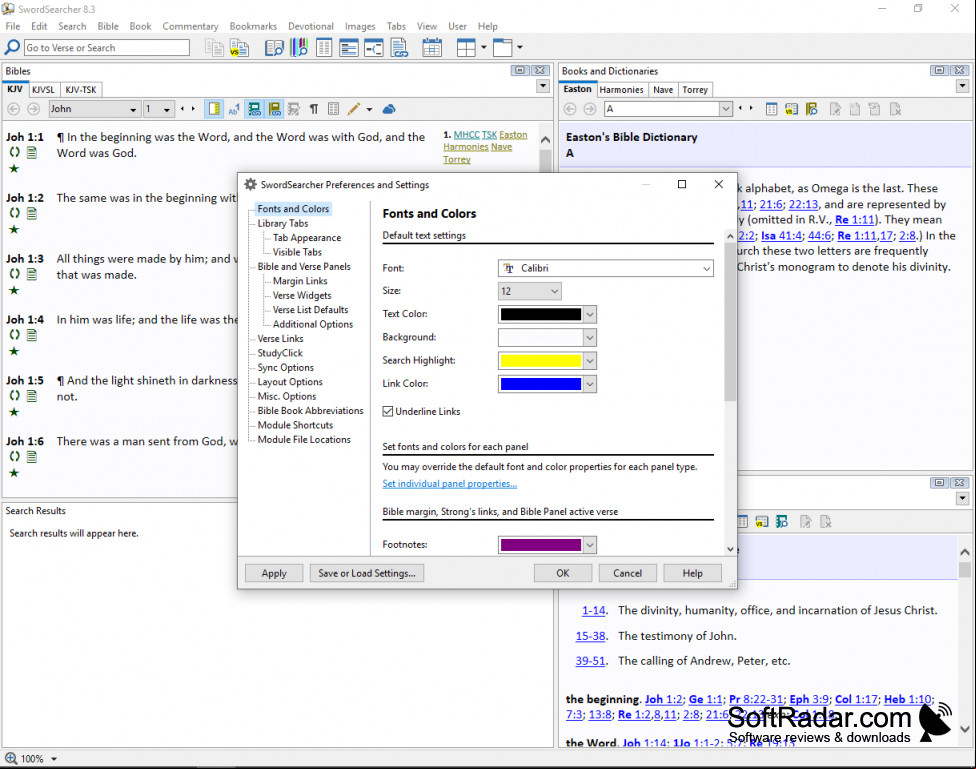Click the single window layout icon
This screenshot has height=769, width=976.
[503, 47]
